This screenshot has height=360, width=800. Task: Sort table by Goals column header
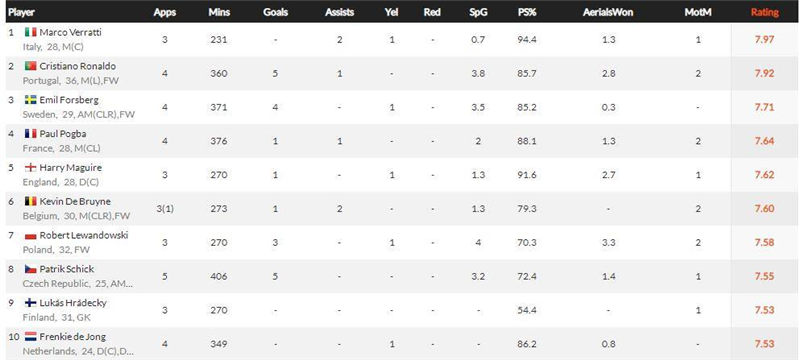pyautogui.click(x=276, y=12)
